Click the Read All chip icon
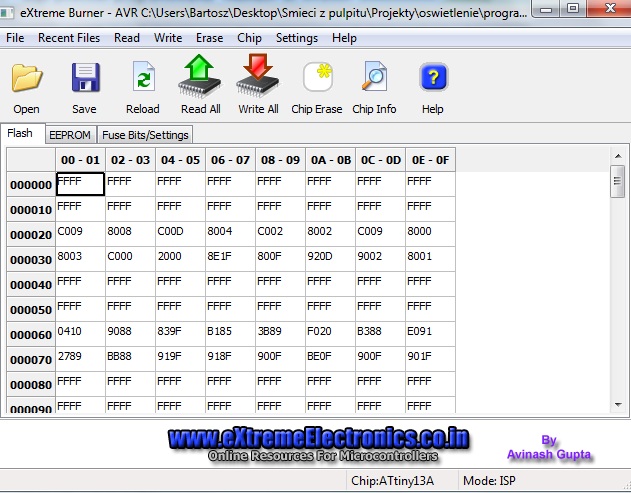The width and height of the screenshot is (631, 493). 200,76
